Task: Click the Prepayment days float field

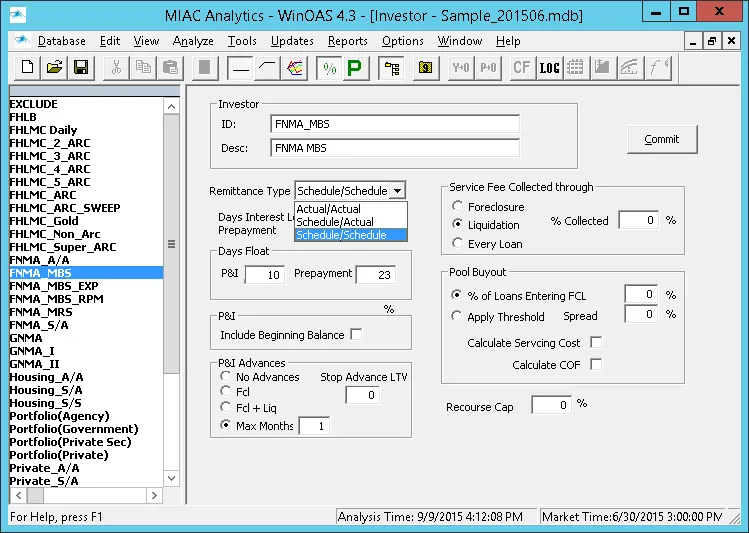Action: click(x=375, y=275)
